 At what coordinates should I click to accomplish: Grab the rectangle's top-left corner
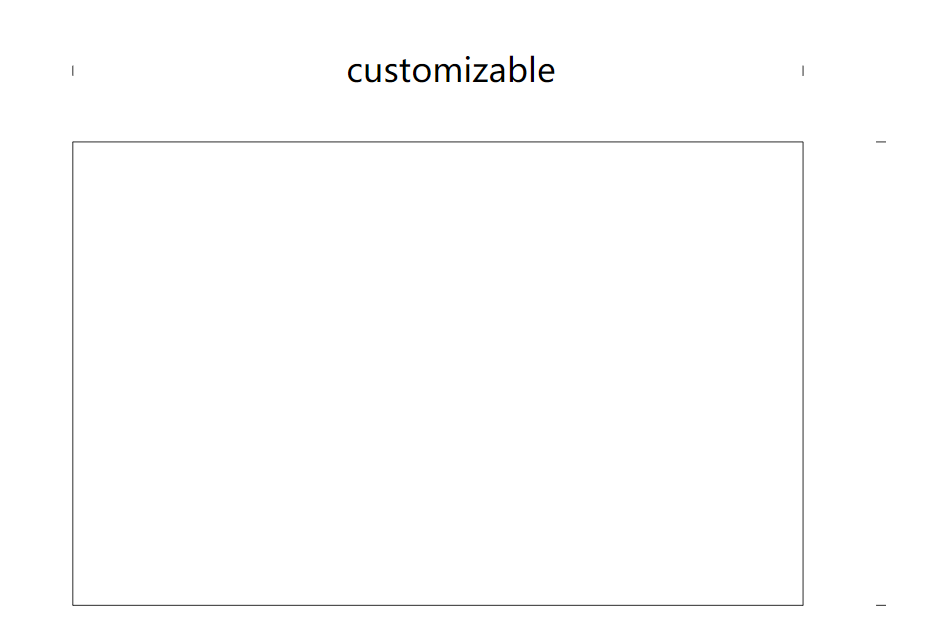pos(73,142)
